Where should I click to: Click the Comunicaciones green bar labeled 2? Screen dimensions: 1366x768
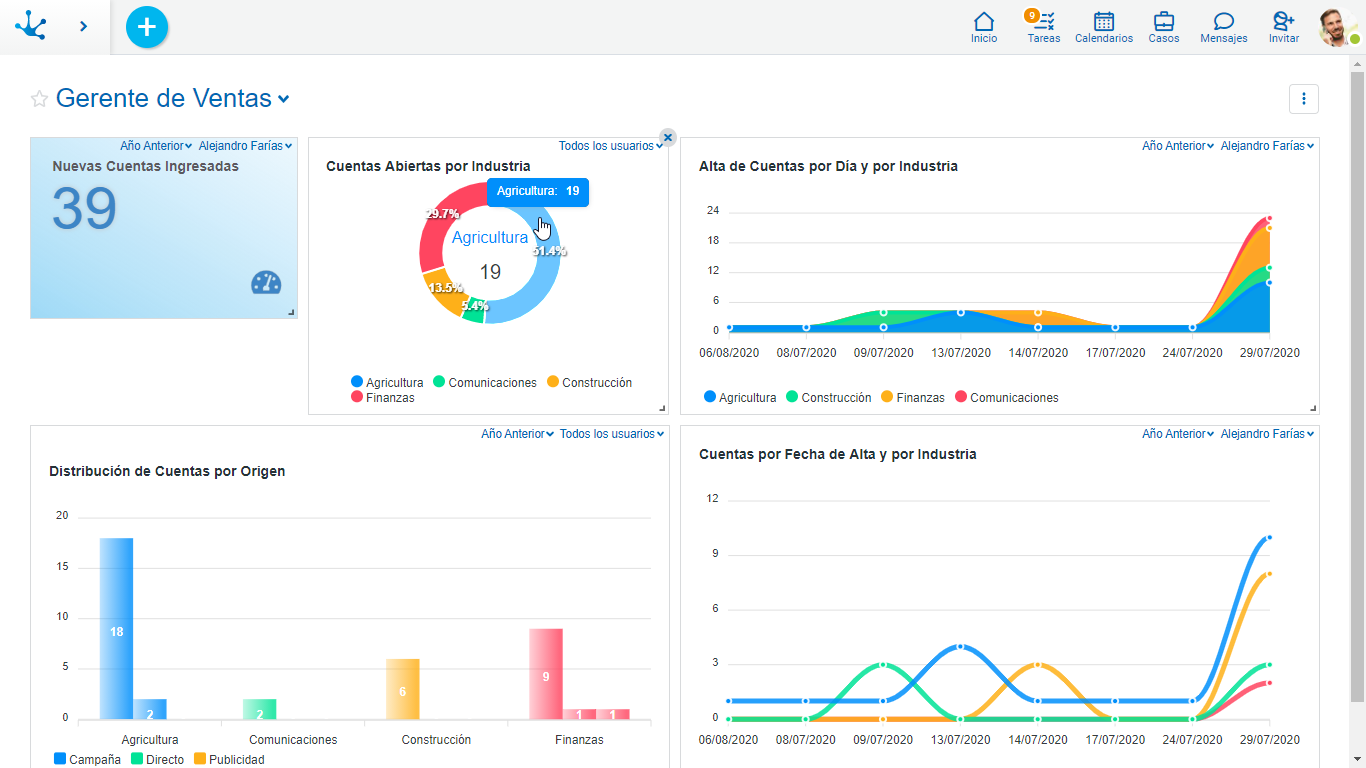[x=260, y=709]
